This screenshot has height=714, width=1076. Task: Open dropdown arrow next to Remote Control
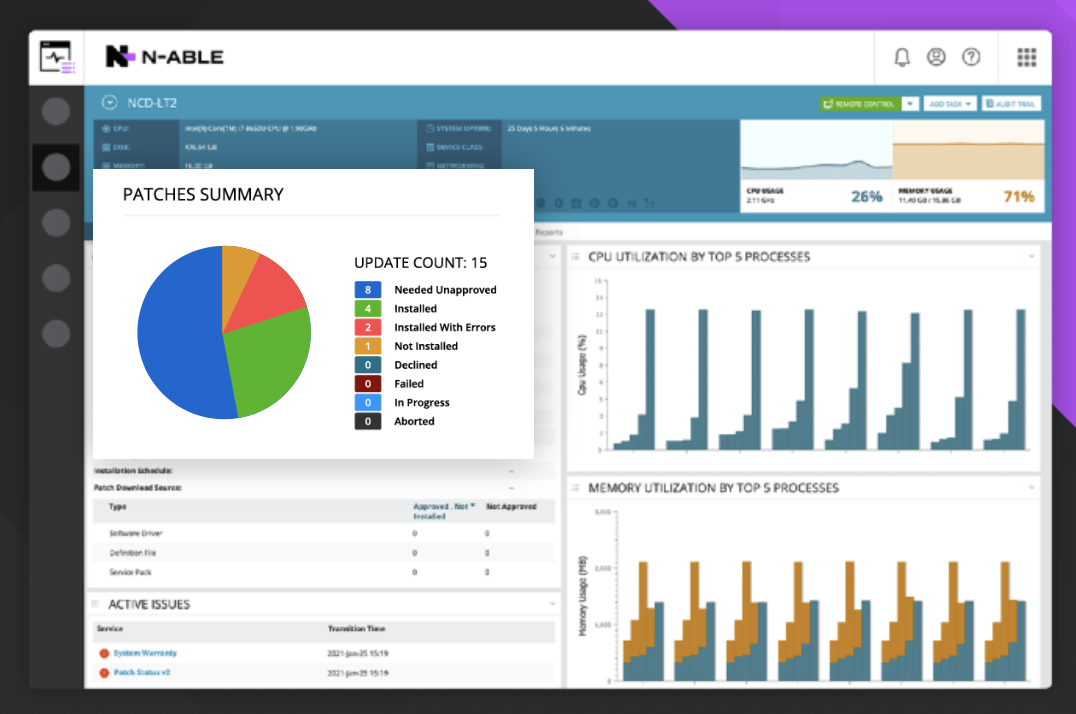click(910, 104)
